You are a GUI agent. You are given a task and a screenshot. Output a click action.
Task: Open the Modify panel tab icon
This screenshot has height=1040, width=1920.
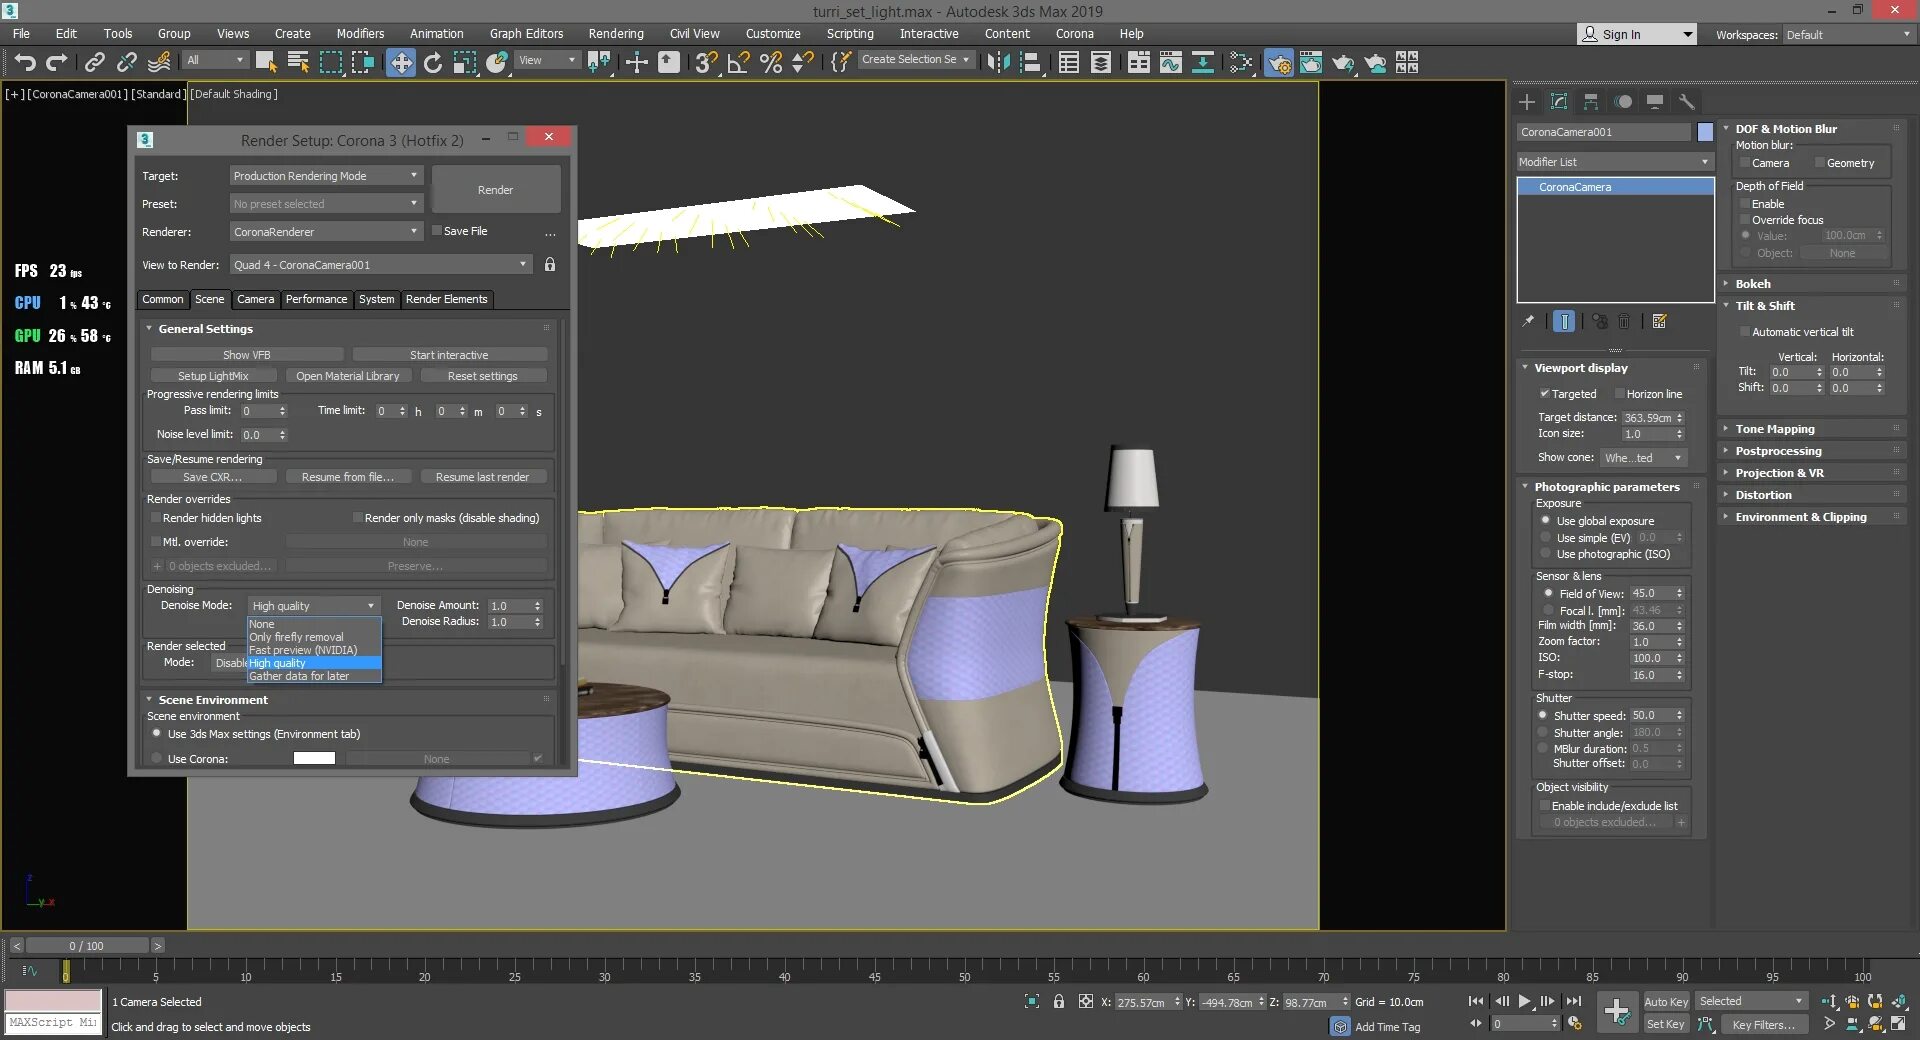coord(1559,101)
